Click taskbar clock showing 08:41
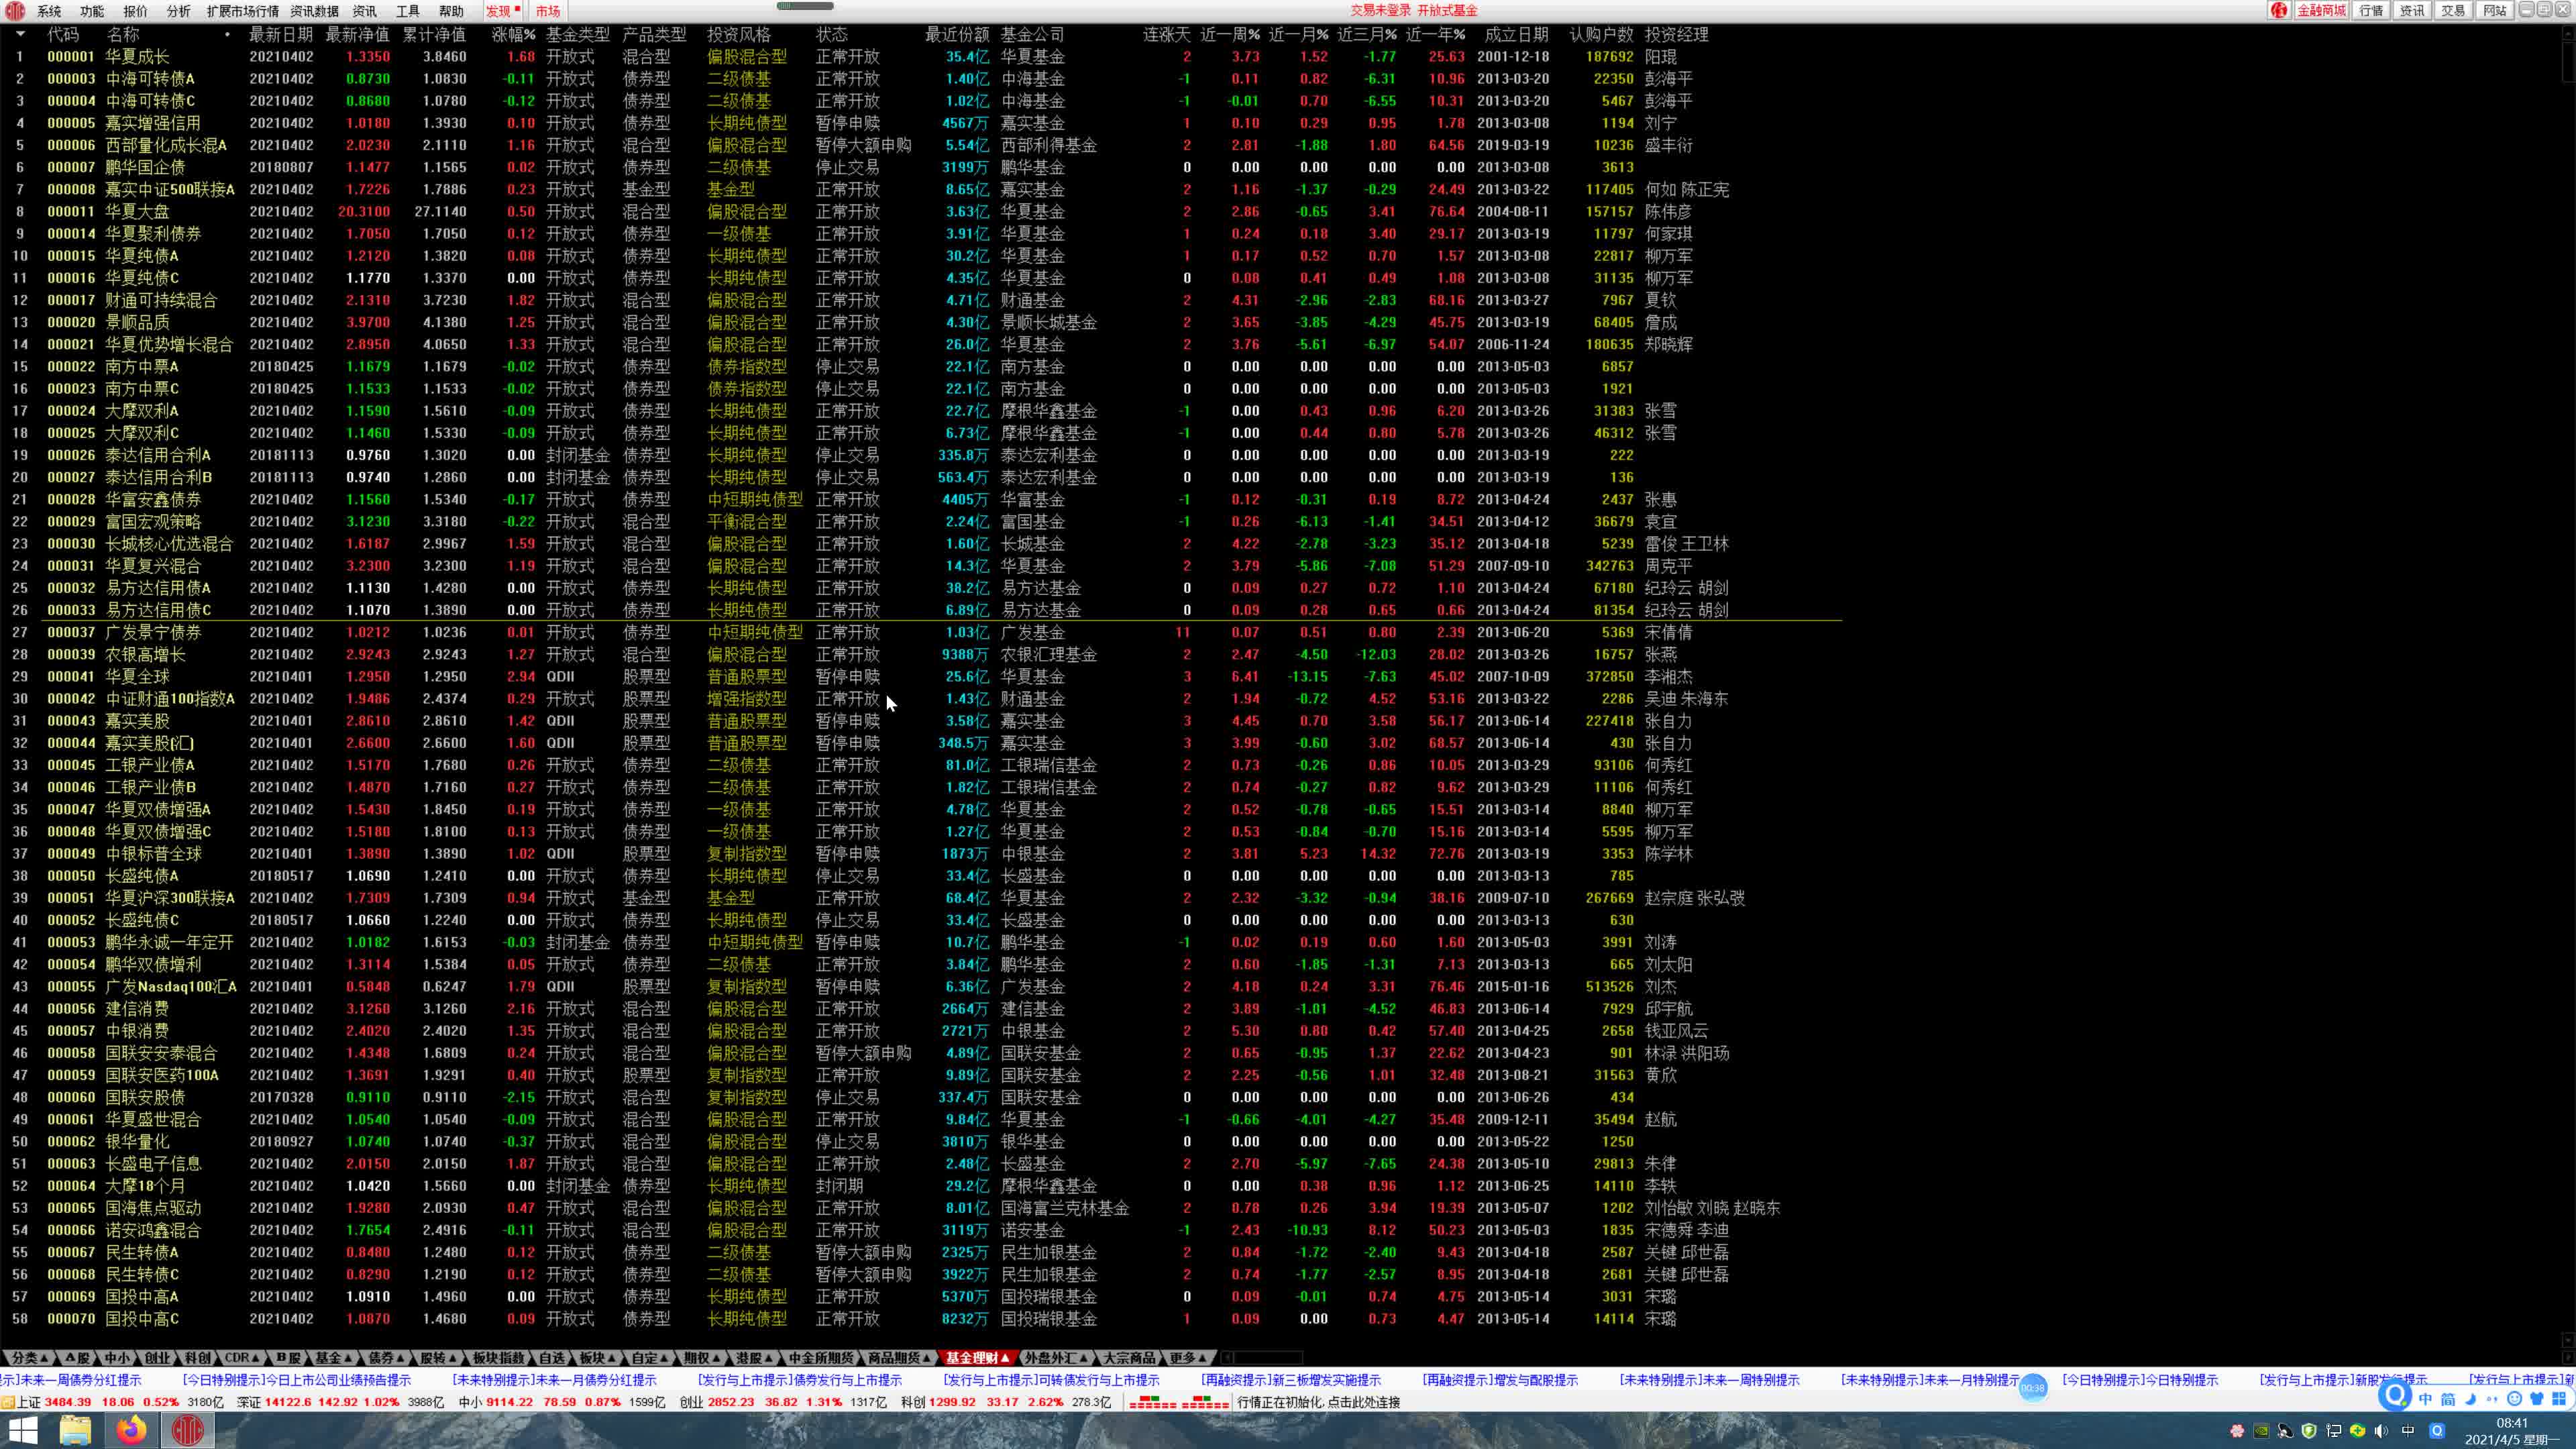Viewport: 2576px width, 1449px height. 2512,1431
